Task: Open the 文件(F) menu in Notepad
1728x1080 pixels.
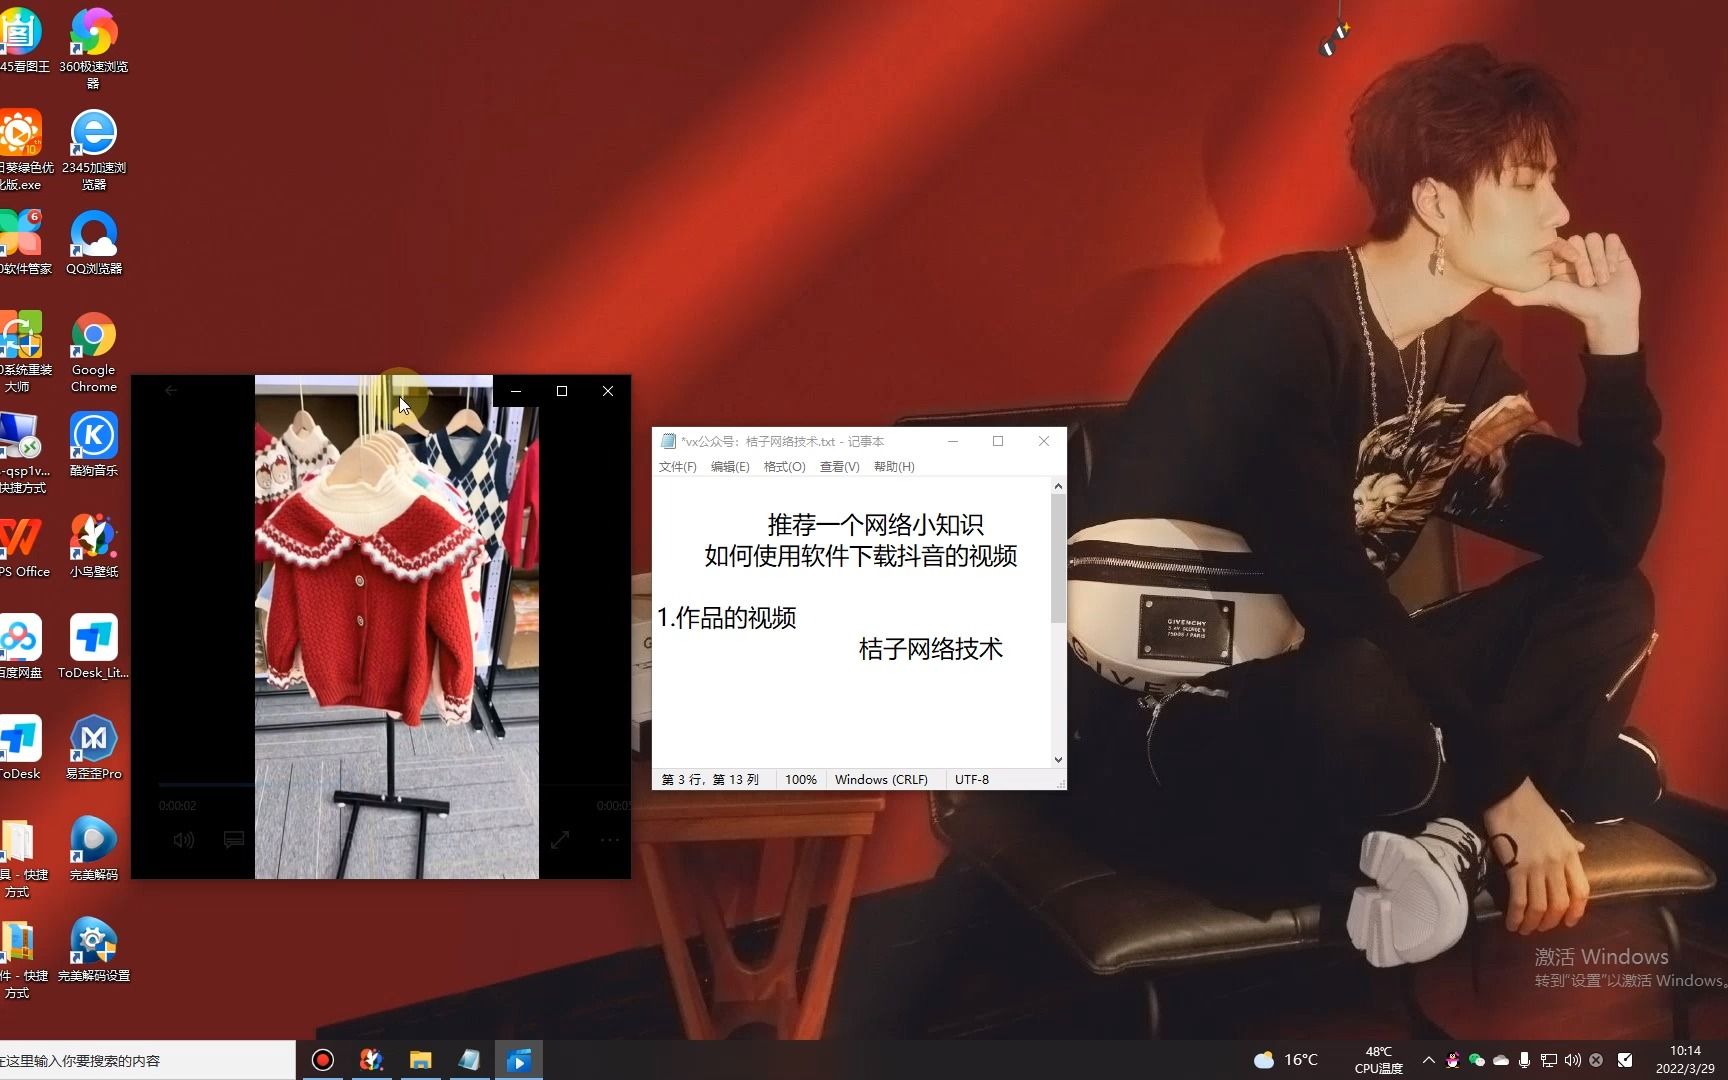Action: tap(677, 467)
